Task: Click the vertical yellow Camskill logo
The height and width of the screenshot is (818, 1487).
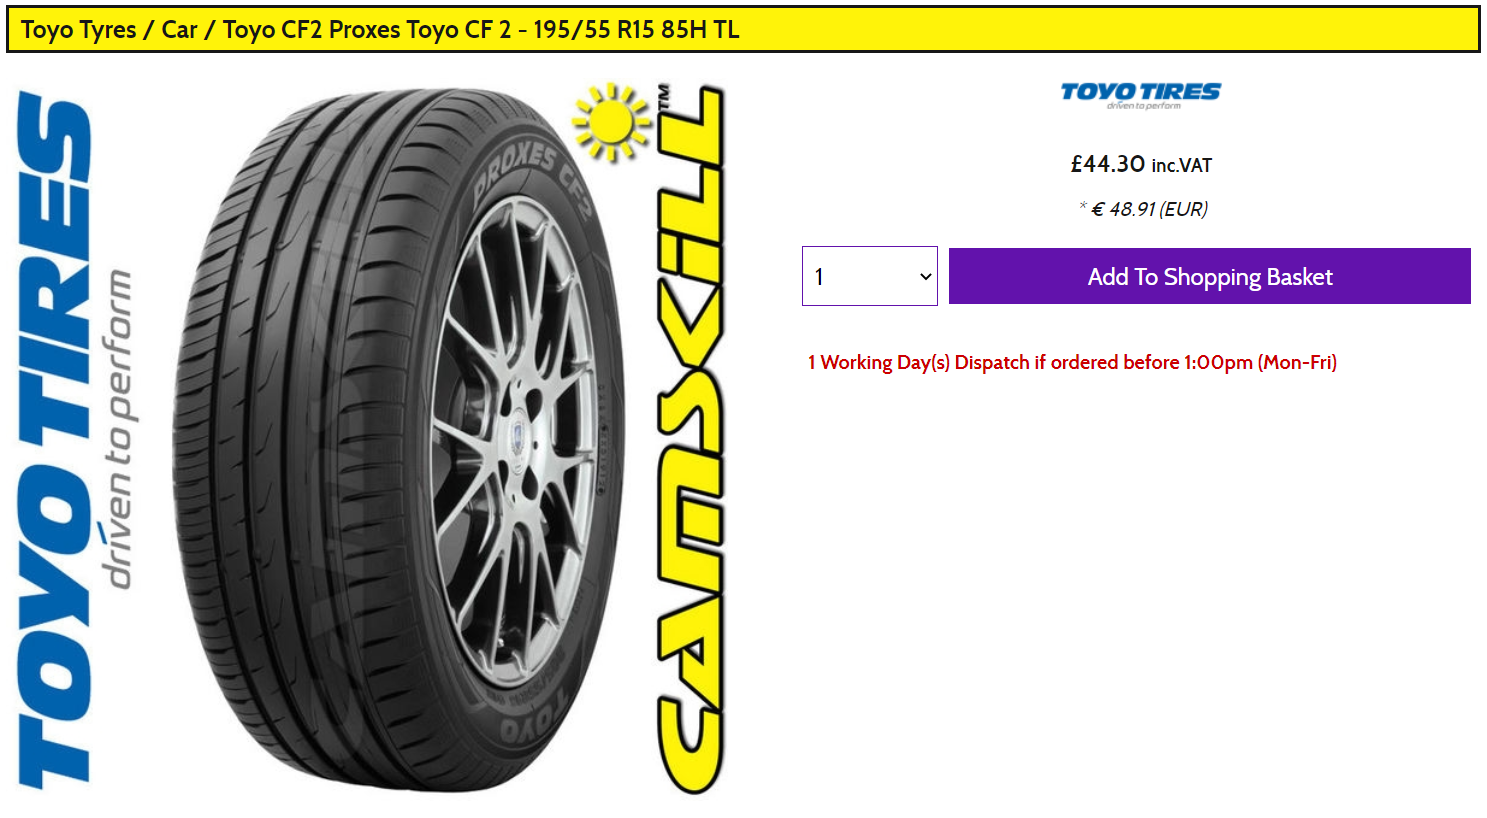Action: point(689,440)
